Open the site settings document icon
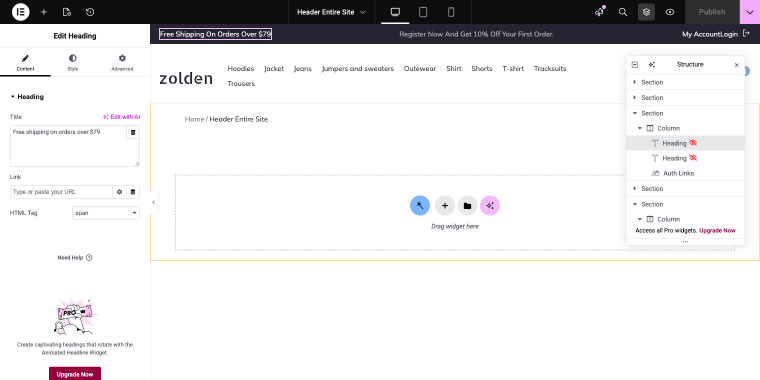The height and width of the screenshot is (380, 760). click(x=67, y=12)
